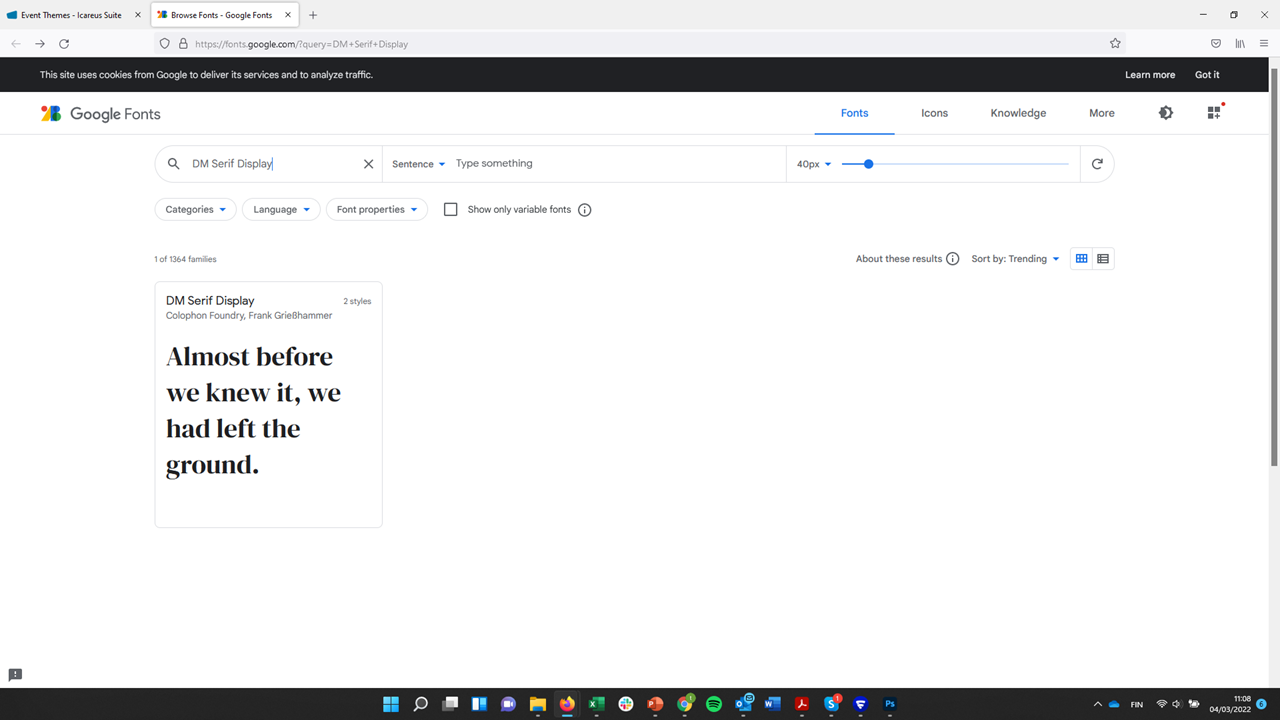This screenshot has width=1280, height=720.
Task: Expand the Categories filter dropdown
Action: [195, 210]
